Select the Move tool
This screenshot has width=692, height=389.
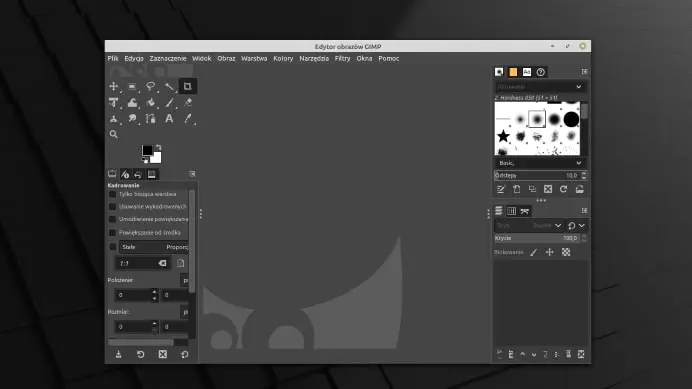pyautogui.click(x=113, y=87)
